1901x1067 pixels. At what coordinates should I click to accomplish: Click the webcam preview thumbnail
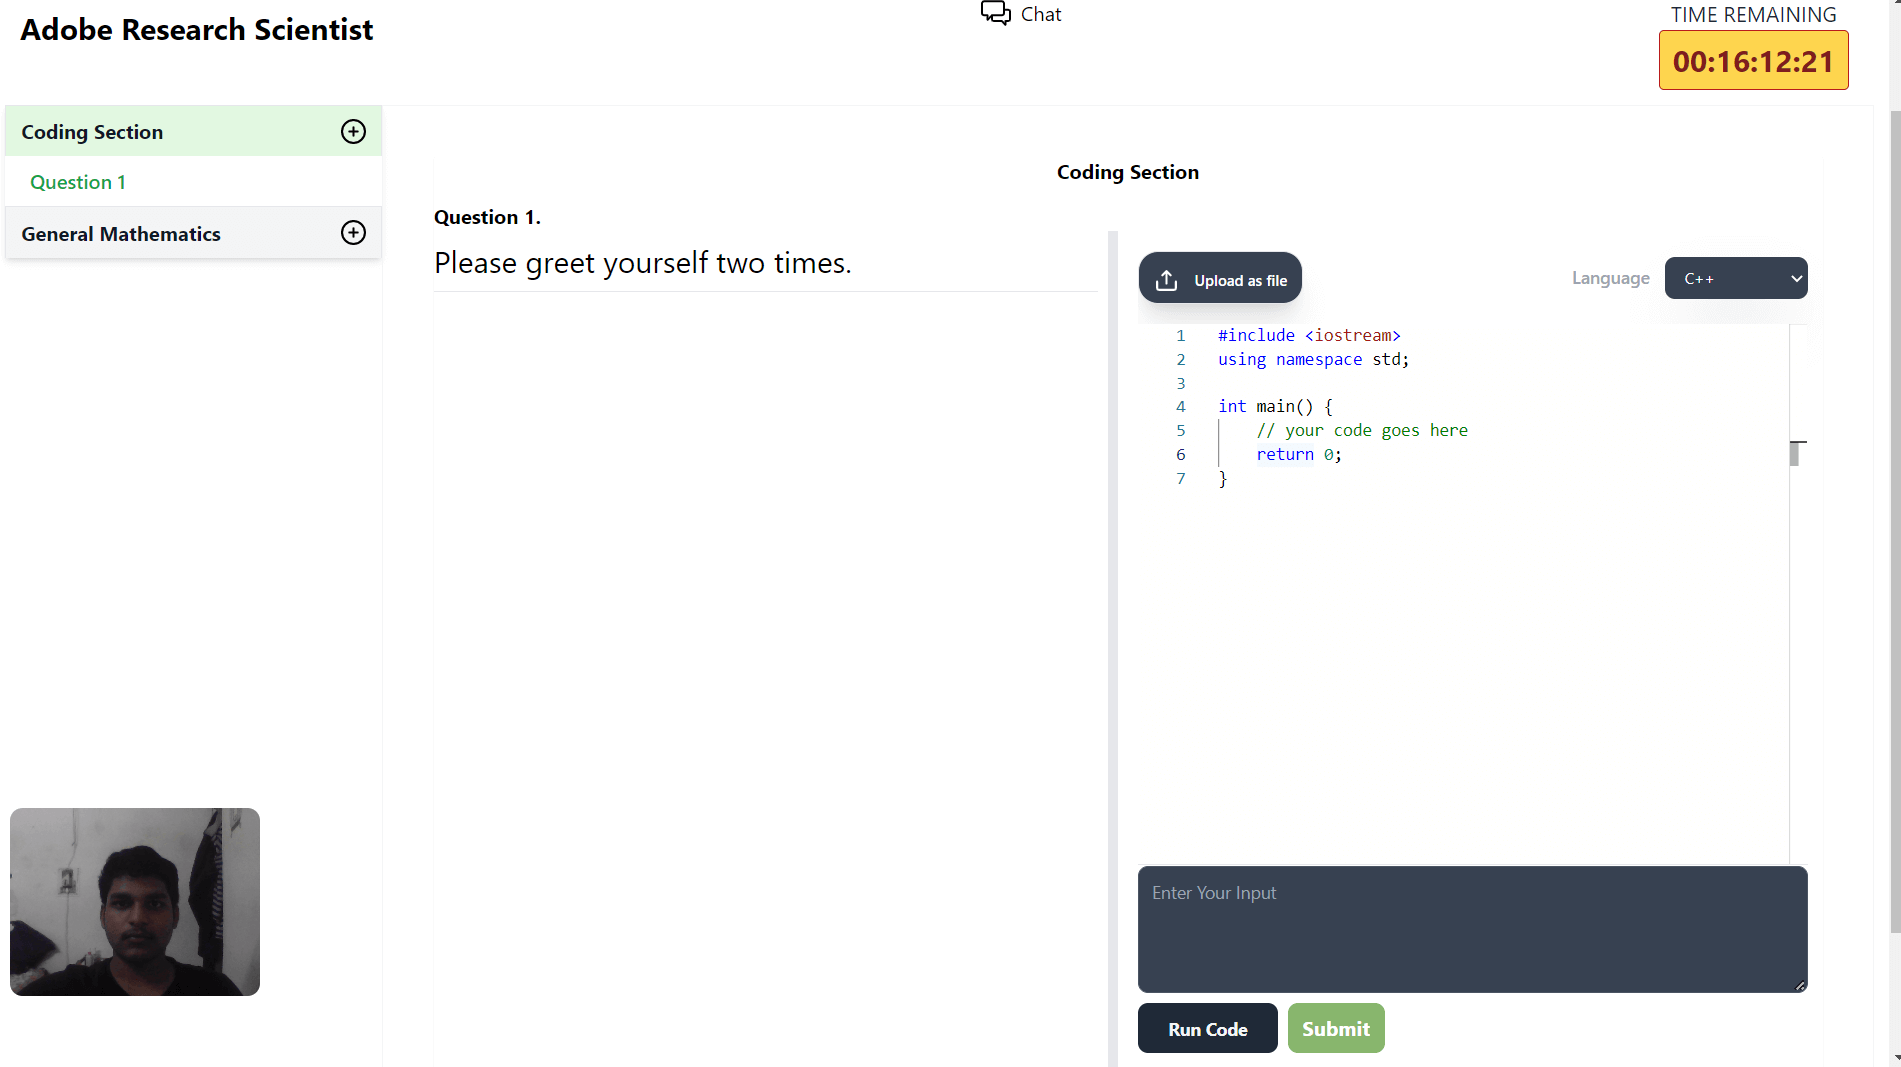135,901
